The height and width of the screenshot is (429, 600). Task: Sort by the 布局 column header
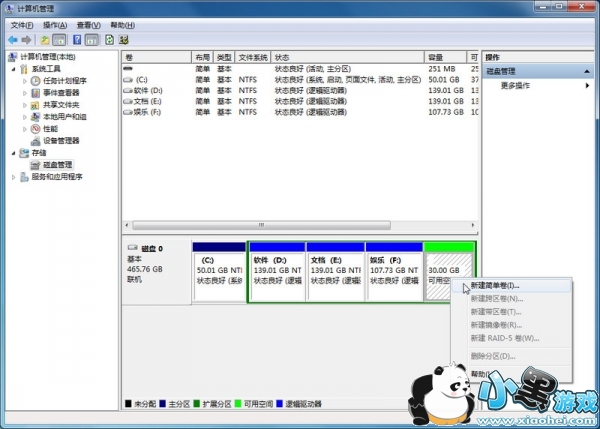coord(202,57)
